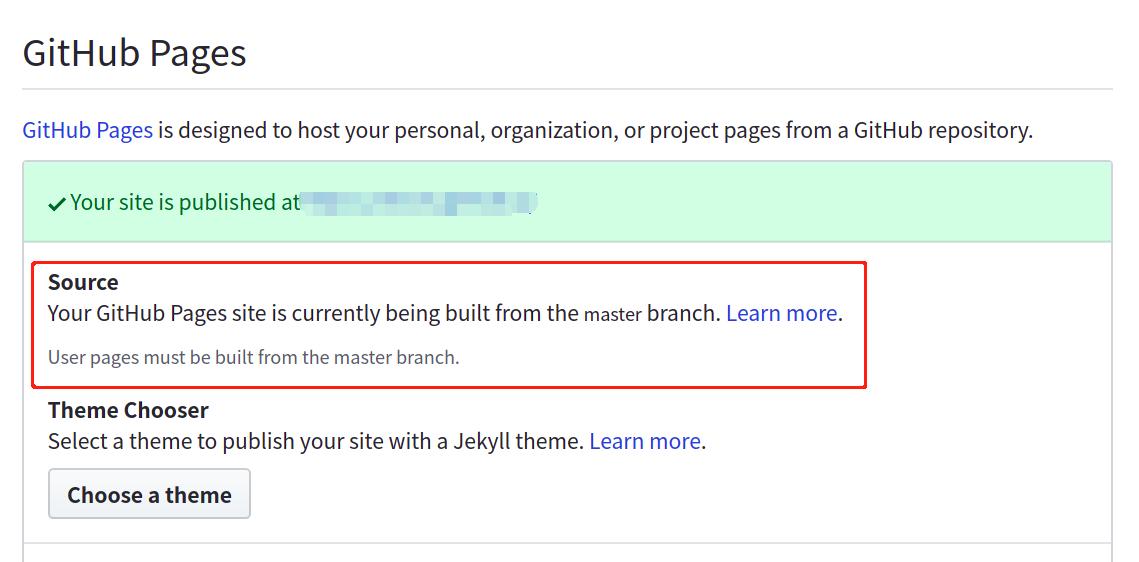
Task: Click empty right side of green banner
Action: pos(850,202)
